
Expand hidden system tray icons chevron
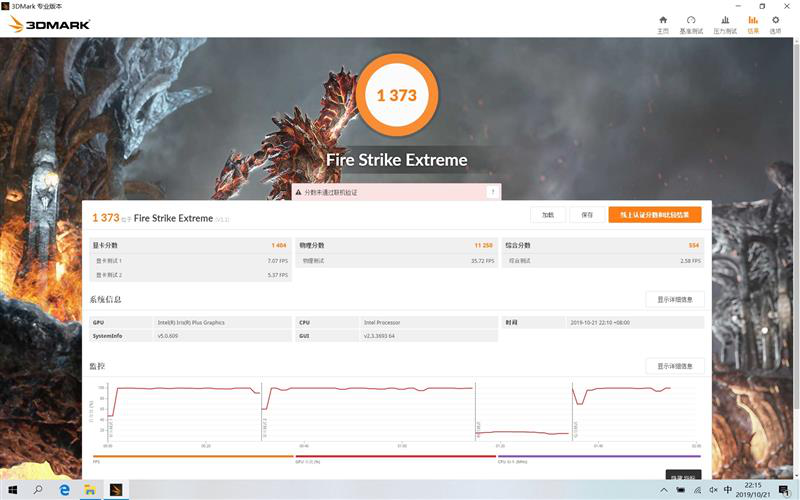663,490
